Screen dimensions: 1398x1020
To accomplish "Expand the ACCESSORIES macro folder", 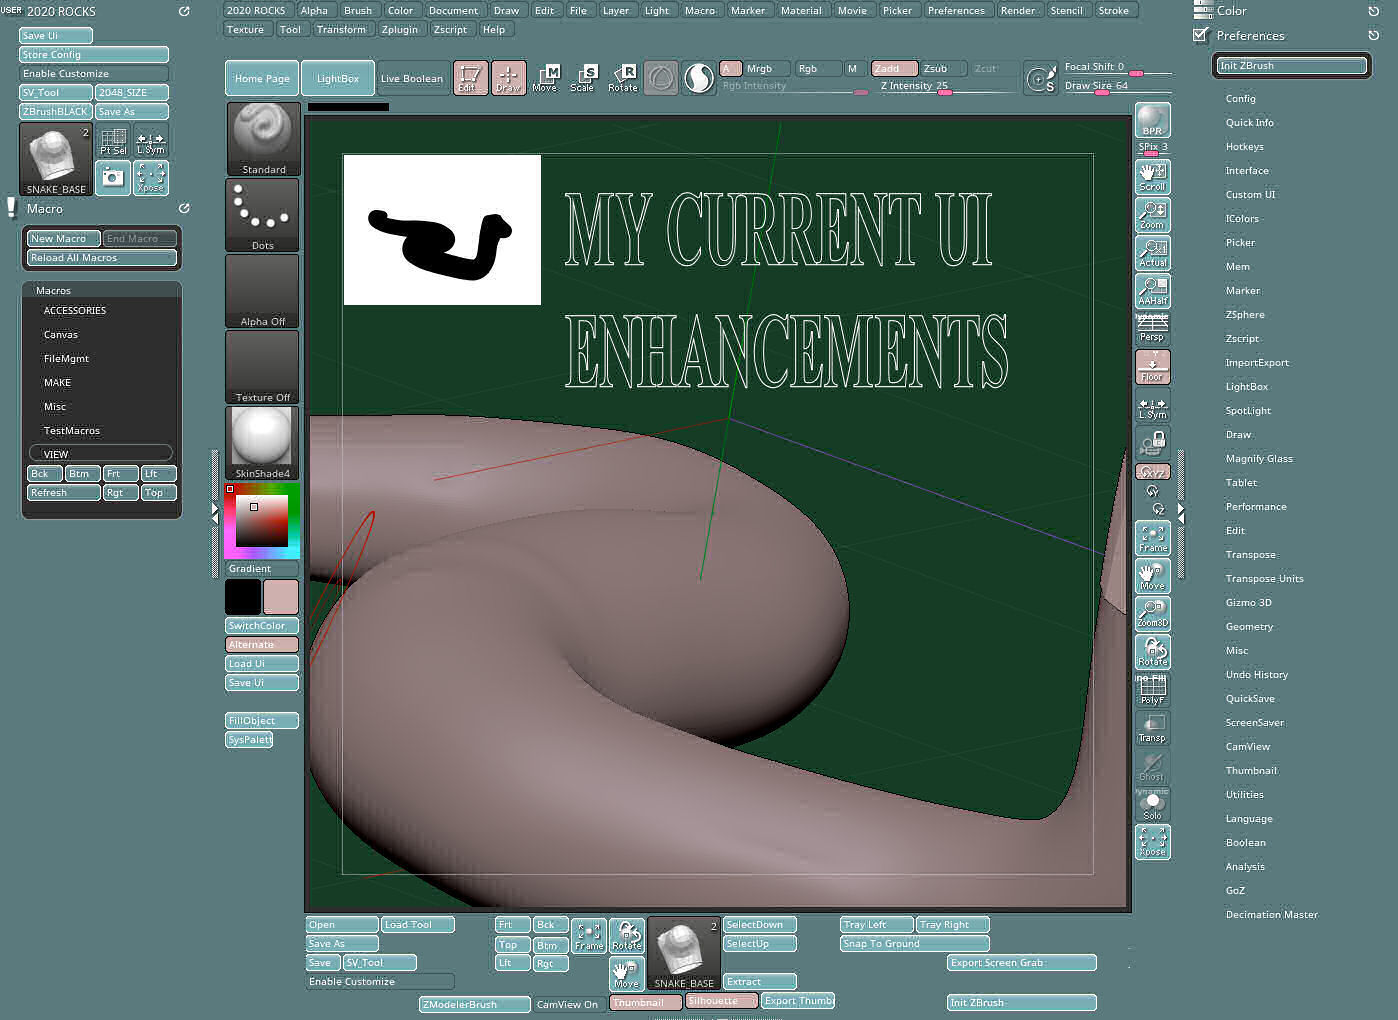I will click(x=75, y=310).
